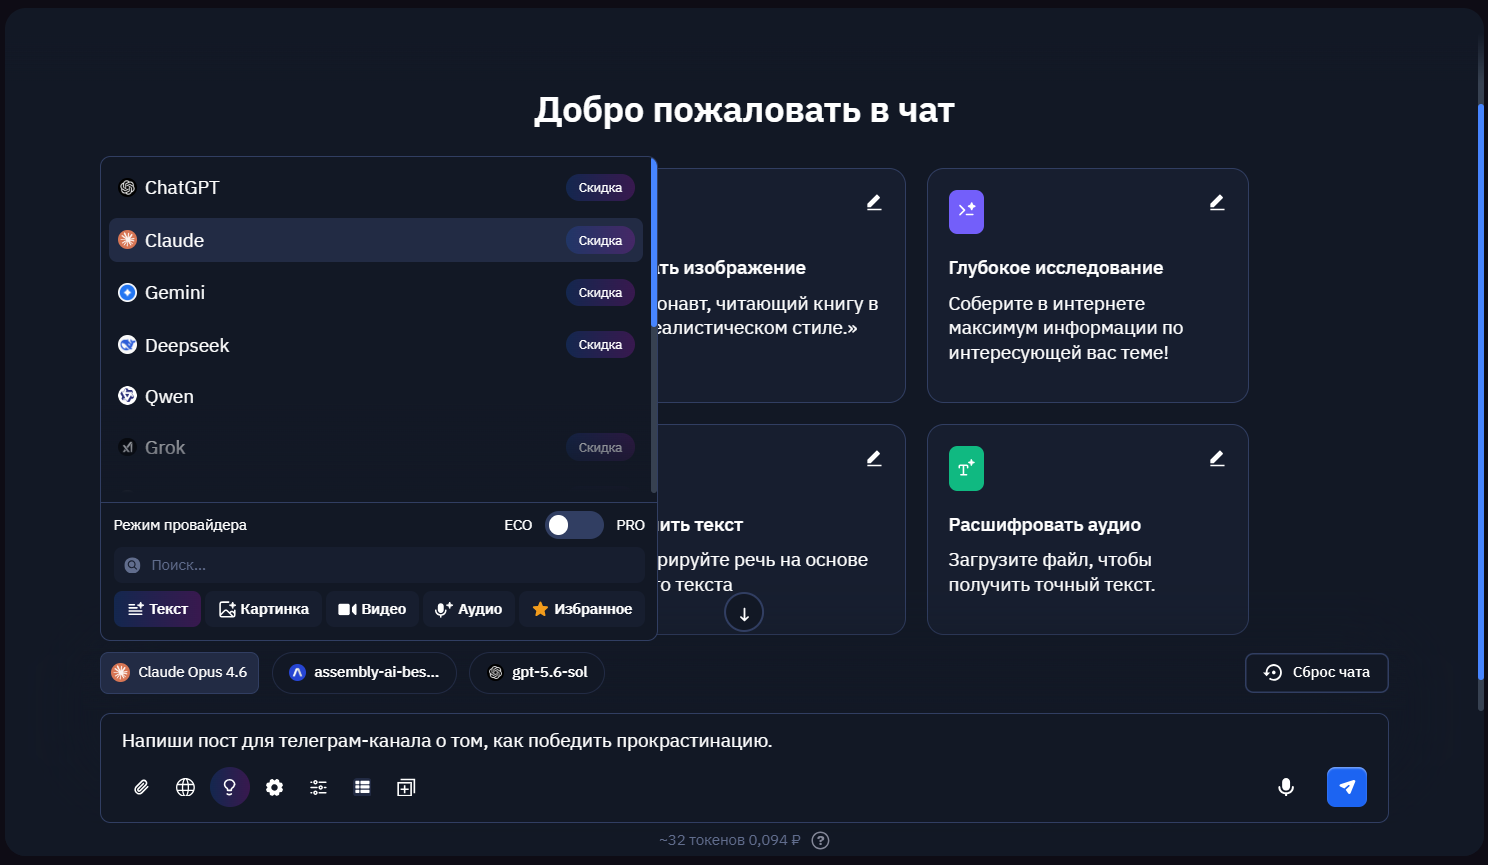Click the PRO mode label

click(630, 525)
